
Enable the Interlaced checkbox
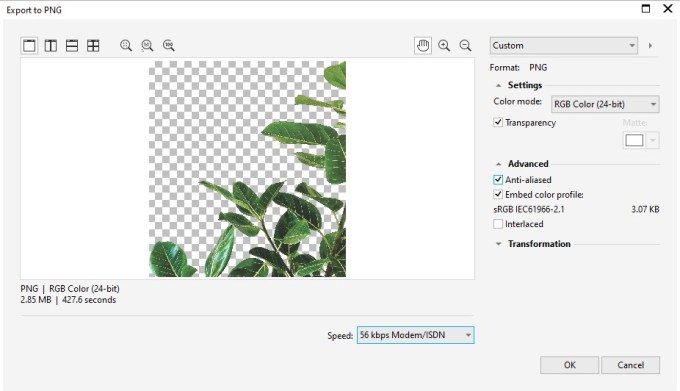coord(498,224)
